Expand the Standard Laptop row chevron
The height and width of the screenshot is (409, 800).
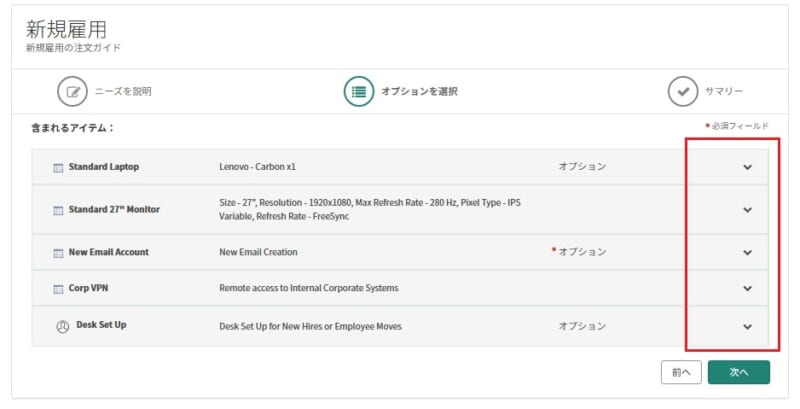[747, 167]
